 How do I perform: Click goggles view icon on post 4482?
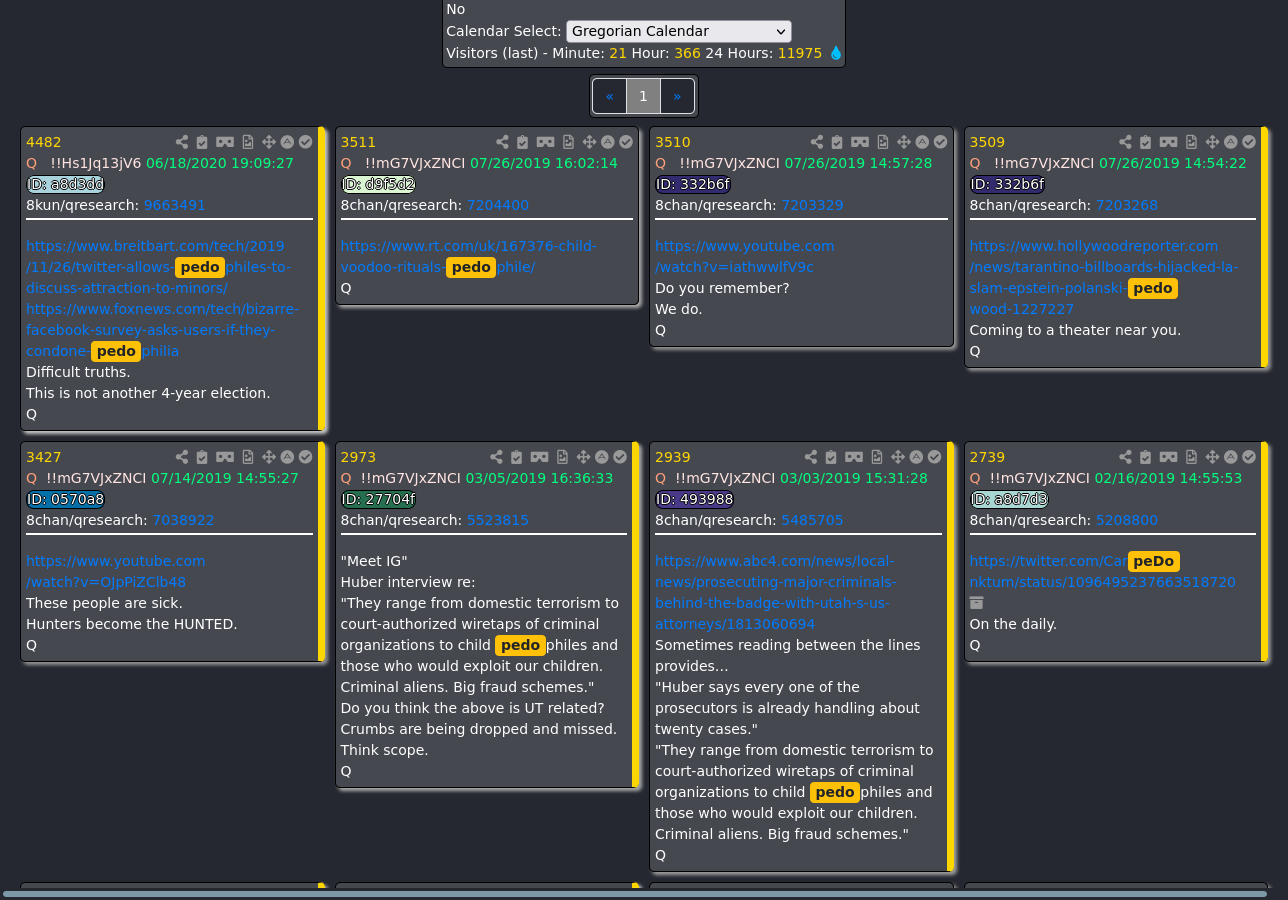click(225, 142)
